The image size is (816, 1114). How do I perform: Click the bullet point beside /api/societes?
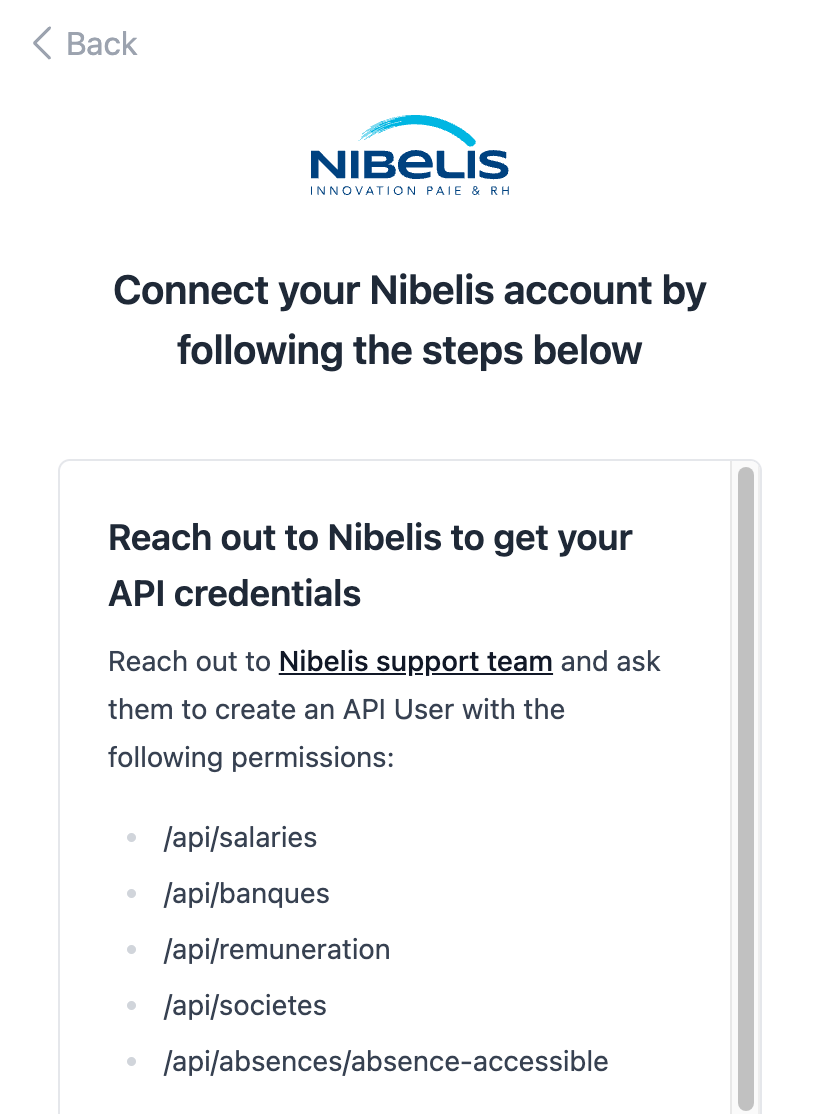click(x=131, y=1006)
